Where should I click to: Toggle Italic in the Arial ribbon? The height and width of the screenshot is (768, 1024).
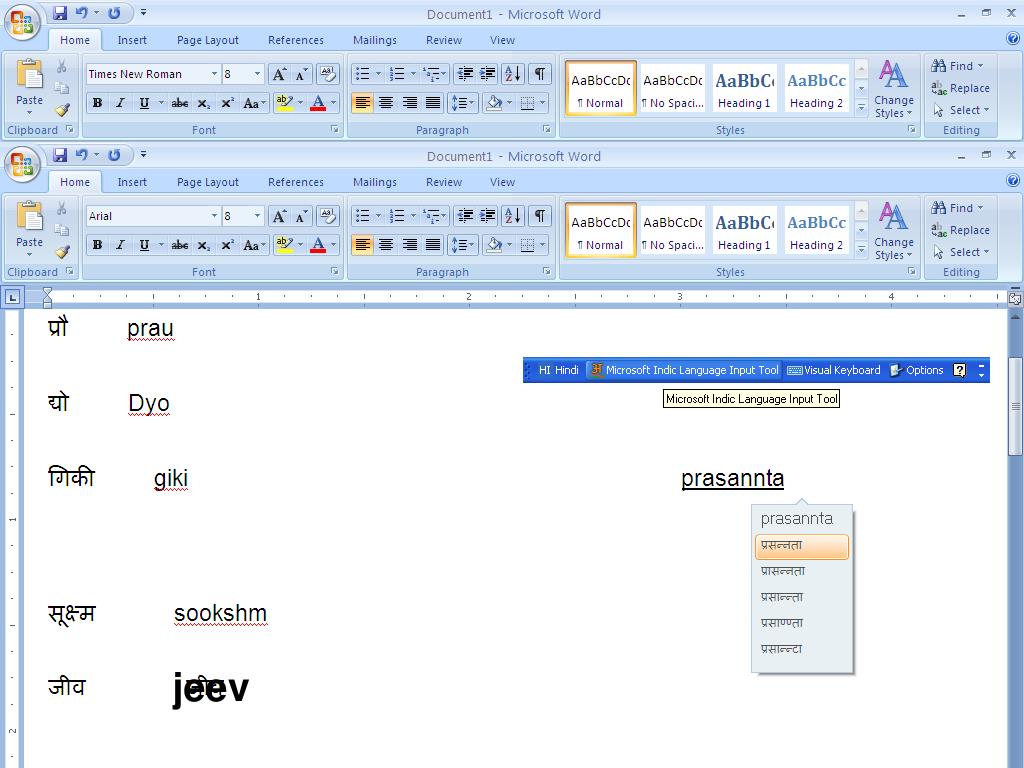(120, 245)
